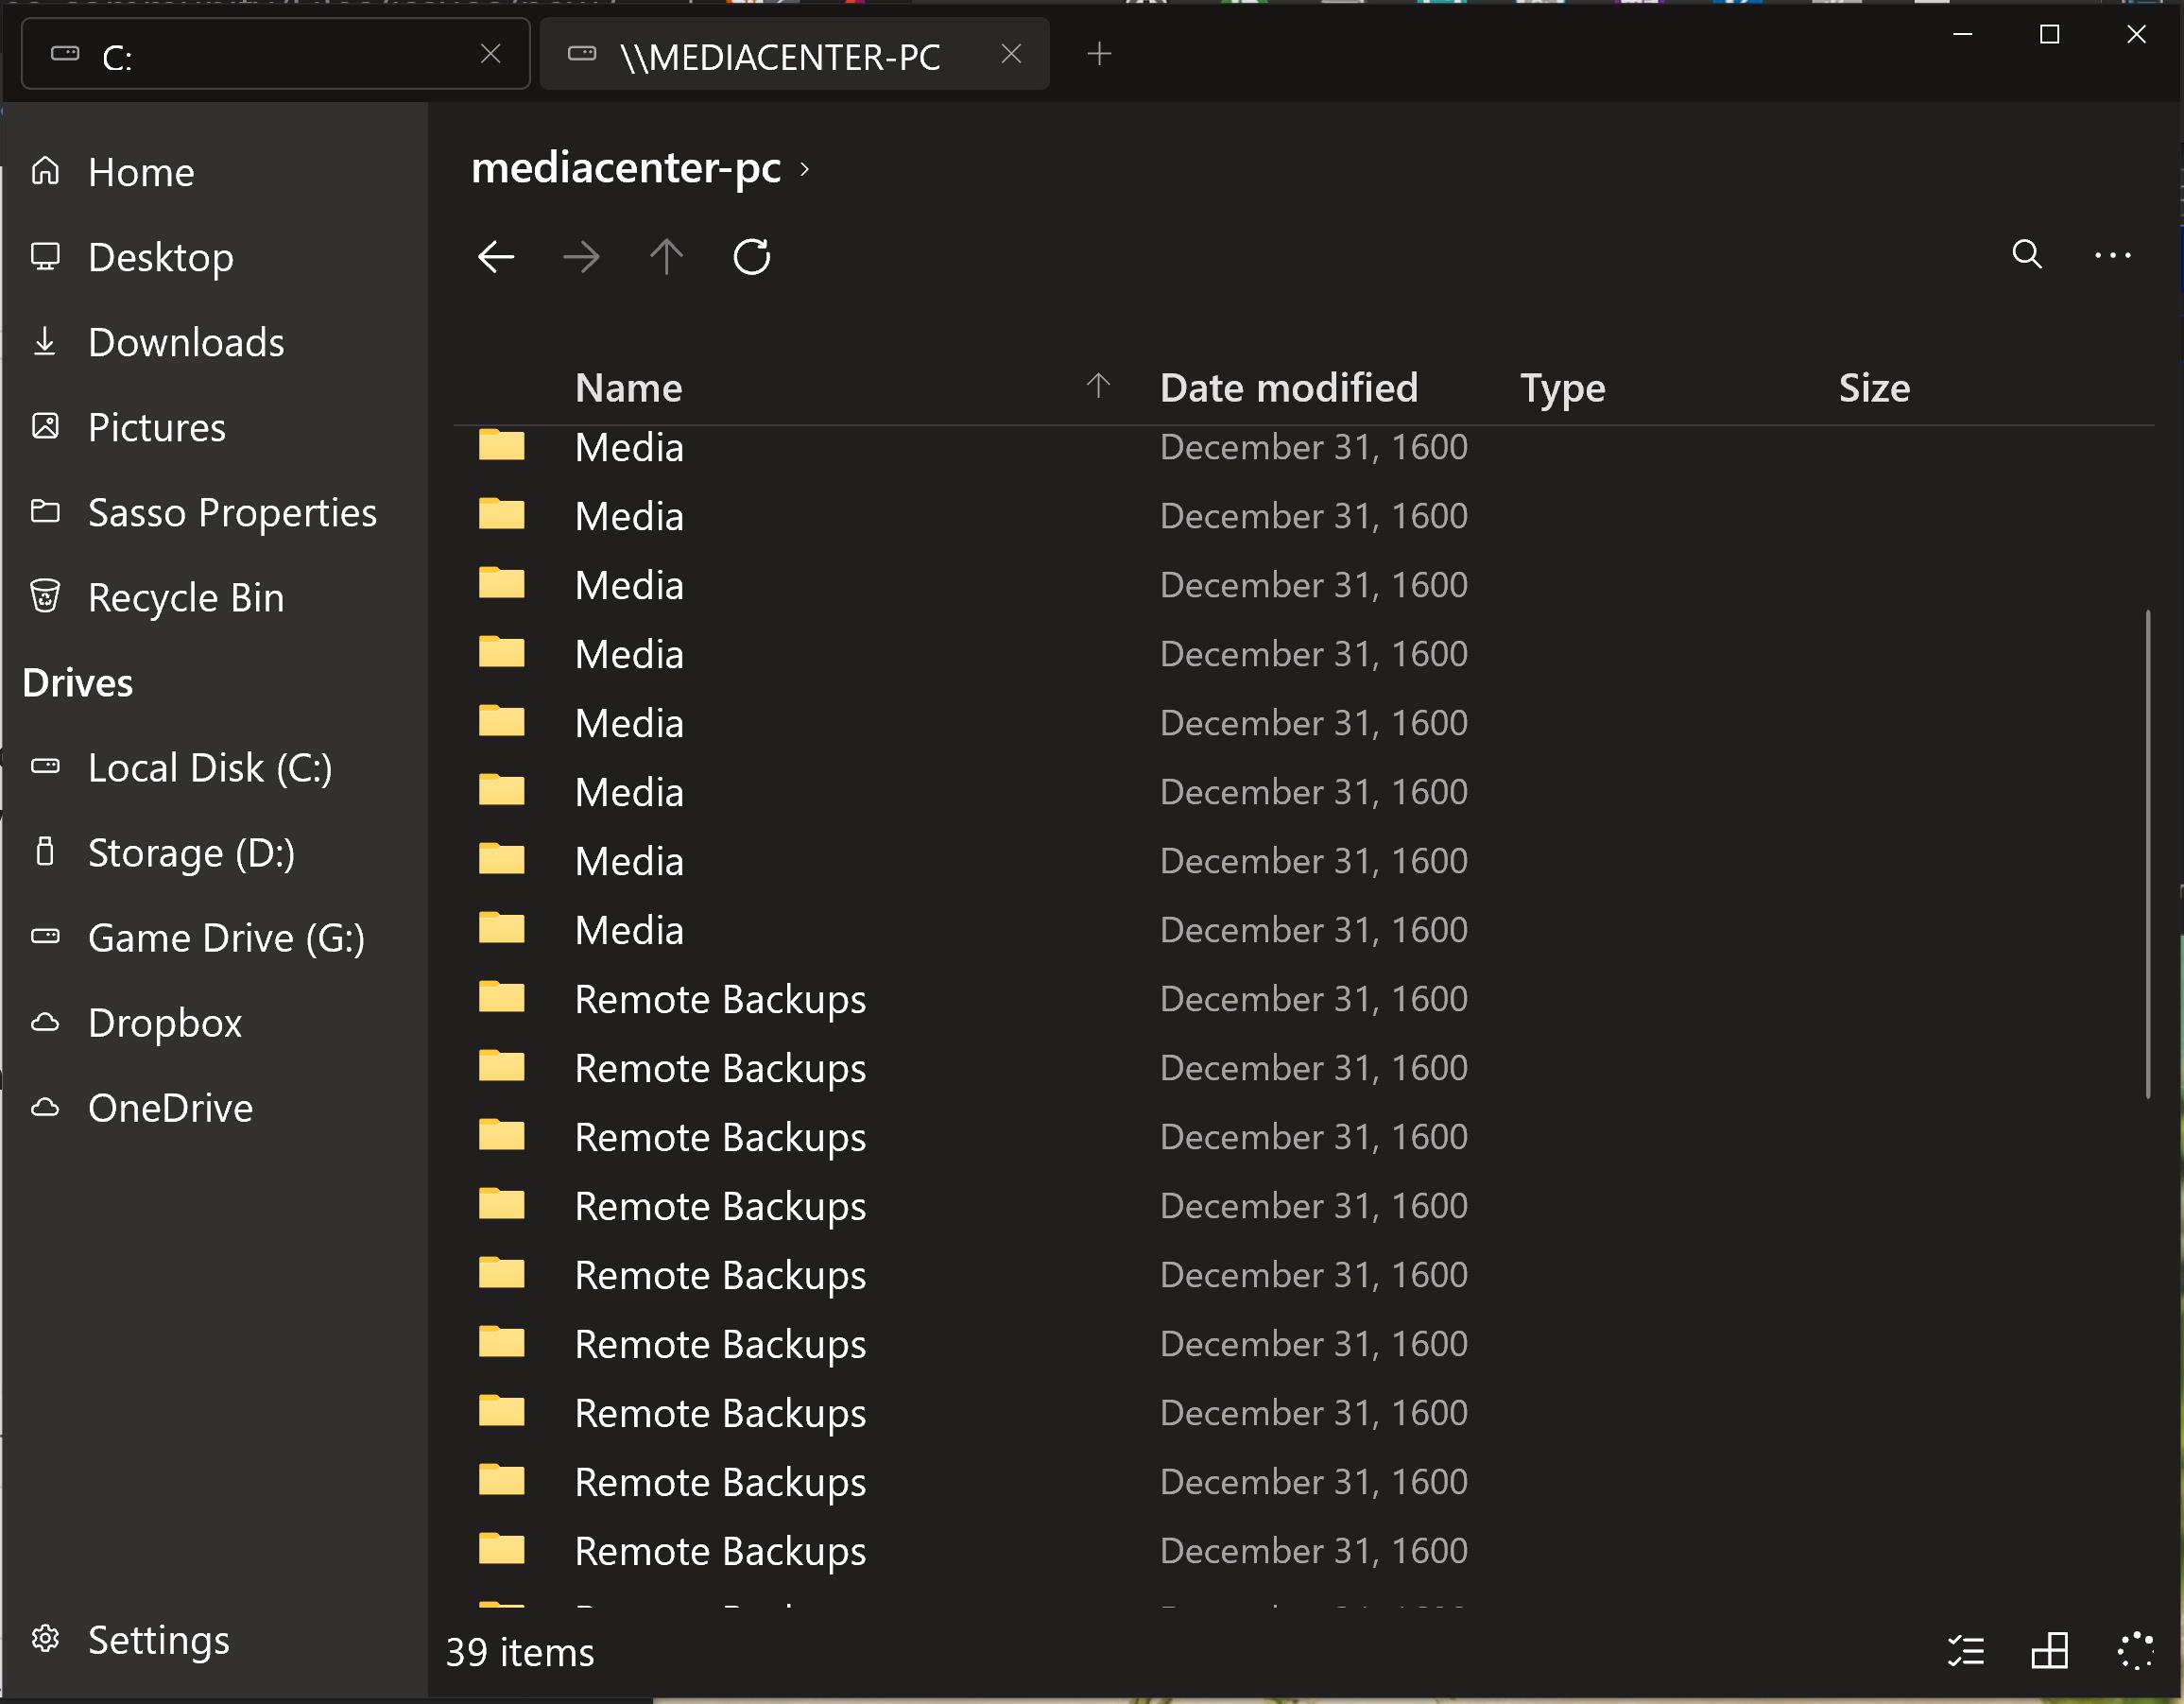The height and width of the screenshot is (1704, 2184).
Task: Click the Drives section heading
Action: (77, 683)
